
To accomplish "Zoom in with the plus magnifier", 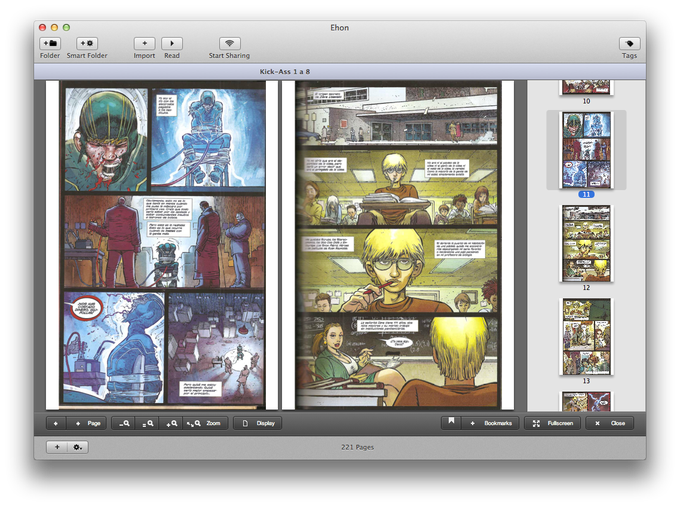I will [171, 423].
